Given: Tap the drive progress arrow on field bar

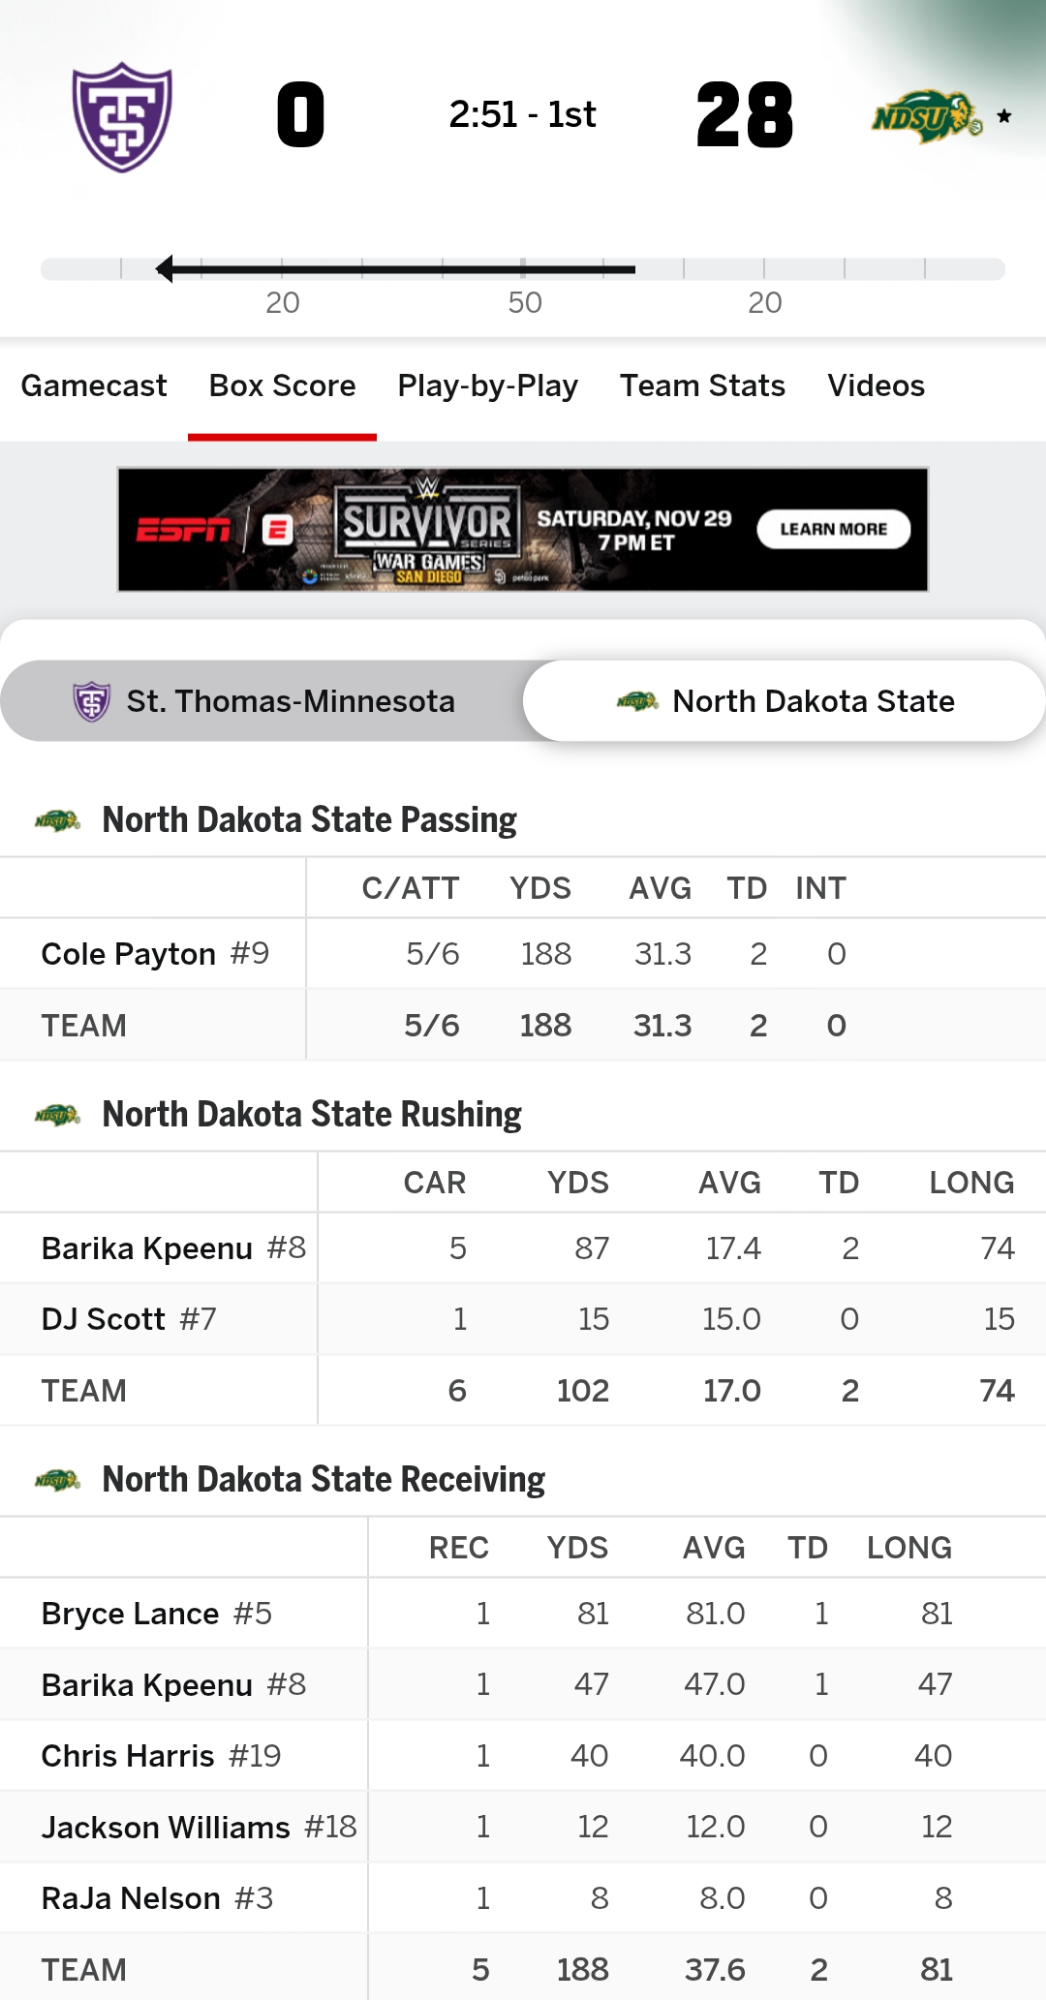Looking at the screenshot, I should (166, 269).
